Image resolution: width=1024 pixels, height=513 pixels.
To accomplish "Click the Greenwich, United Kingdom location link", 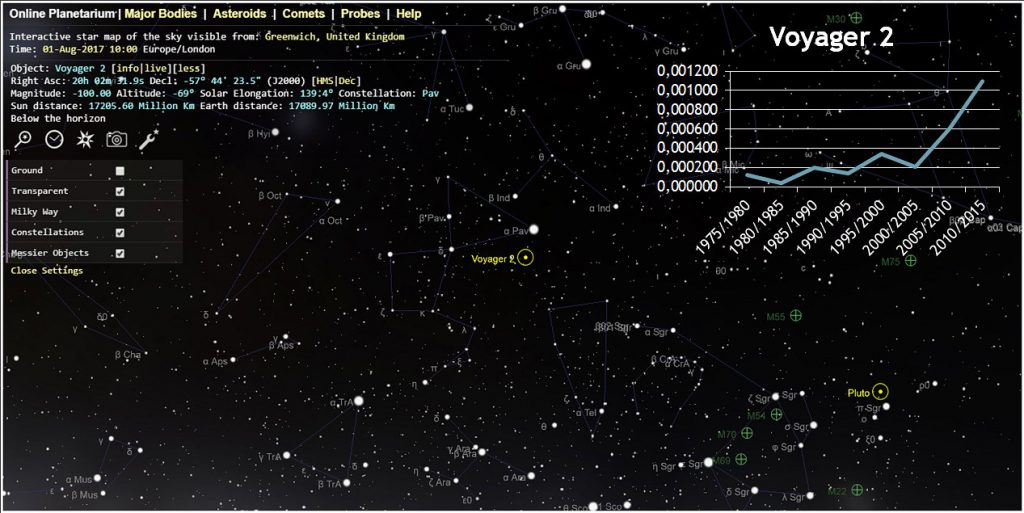I will [x=335, y=37].
